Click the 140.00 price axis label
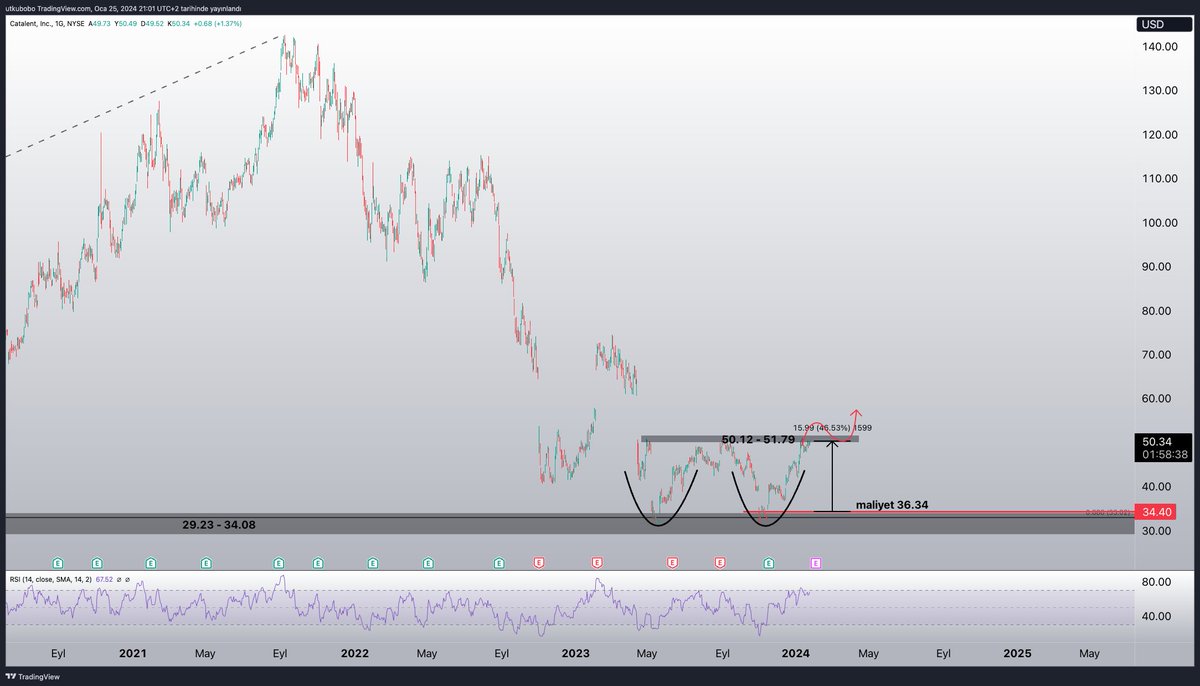This screenshot has width=1200, height=686. (1160, 46)
